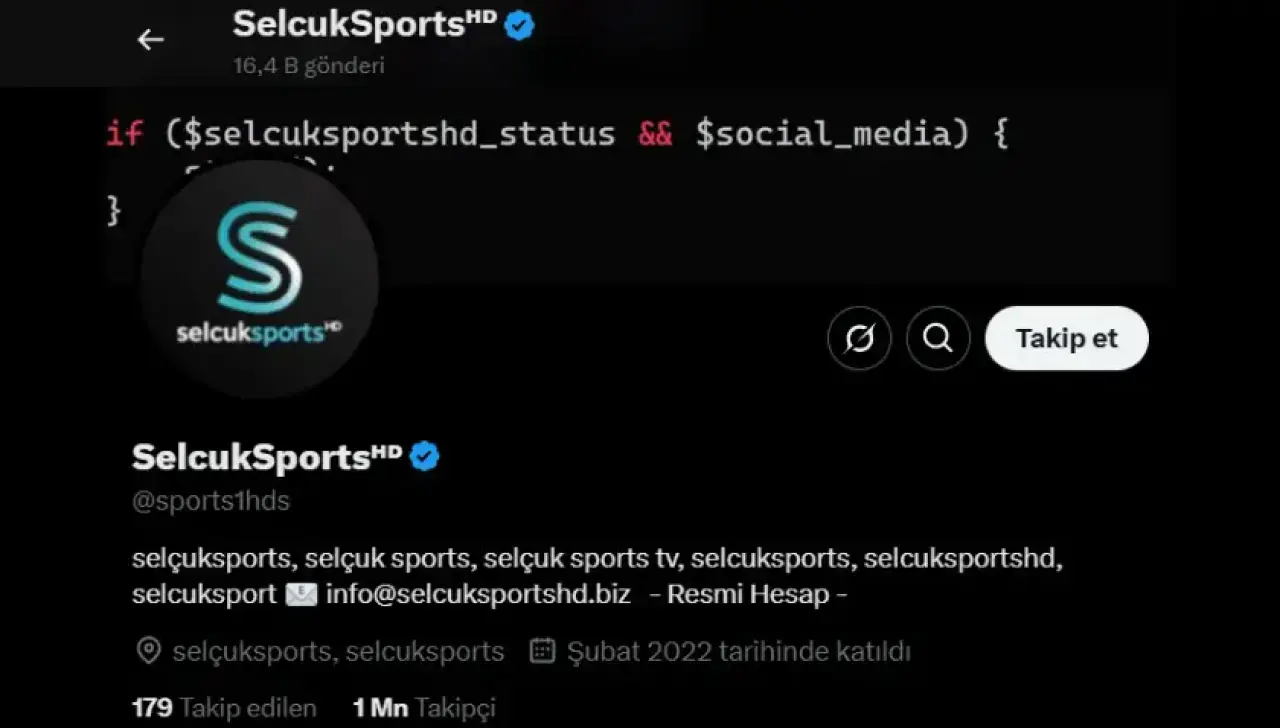Image resolution: width=1280 pixels, height=728 pixels.
Task: View the 179 Takip edilen list
Action: click(x=224, y=709)
